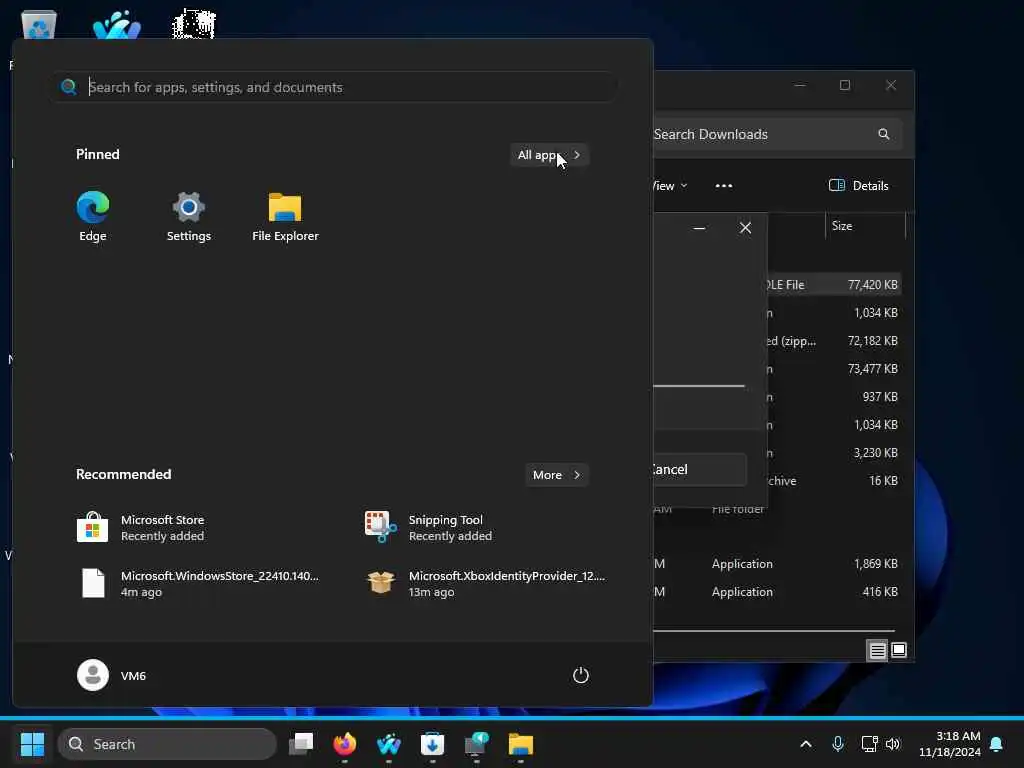The width and height of the screenshot is (1024, 768).
Task: Select the file sized 3,230 KB
Action: click(x=835, y=453)
